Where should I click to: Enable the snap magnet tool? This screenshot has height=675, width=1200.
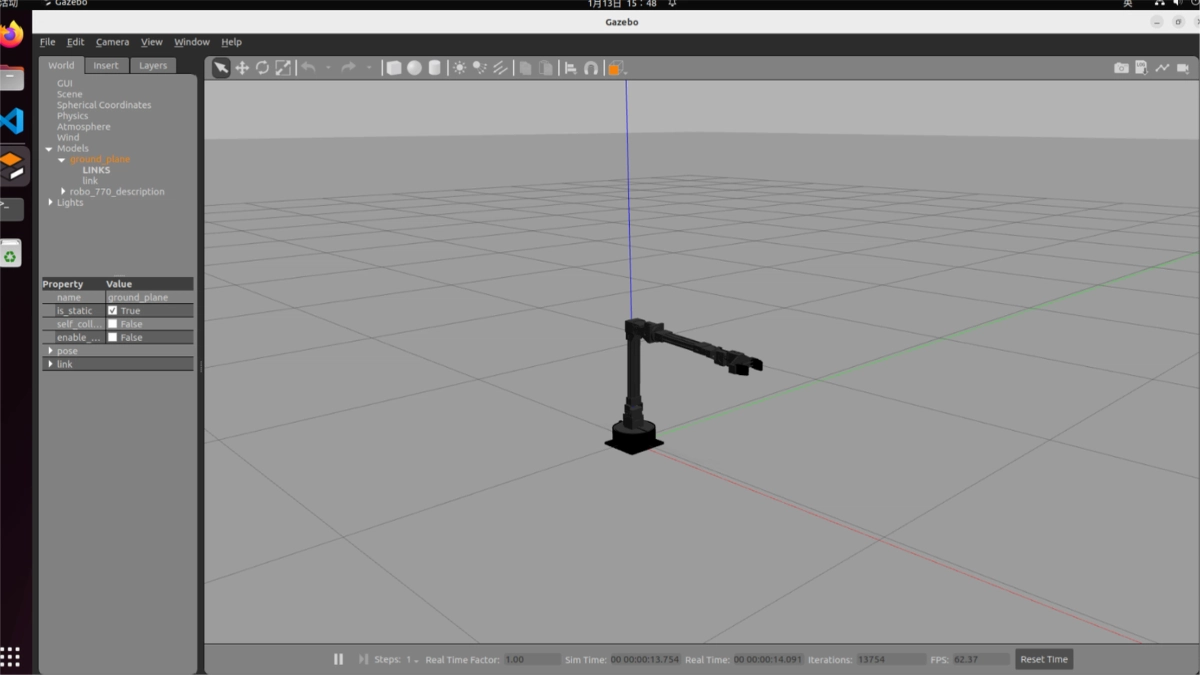591,68
